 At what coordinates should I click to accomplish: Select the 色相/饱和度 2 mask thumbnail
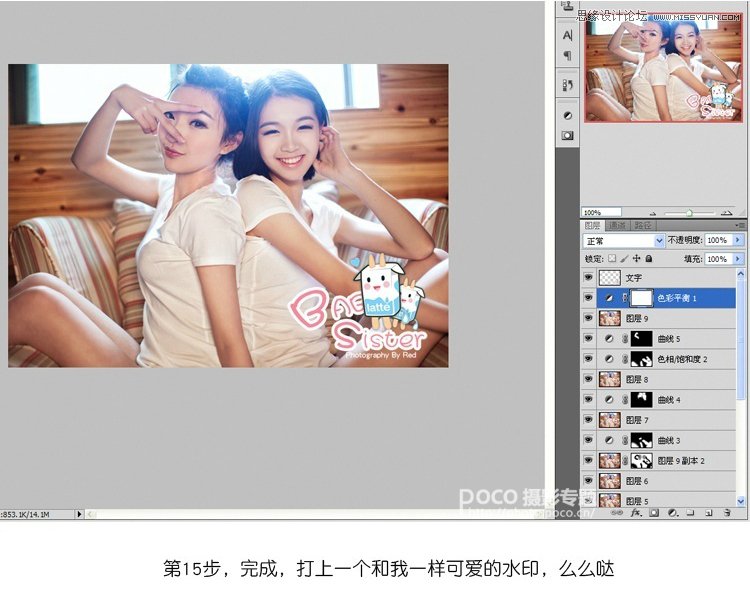[x=641, y=359]
